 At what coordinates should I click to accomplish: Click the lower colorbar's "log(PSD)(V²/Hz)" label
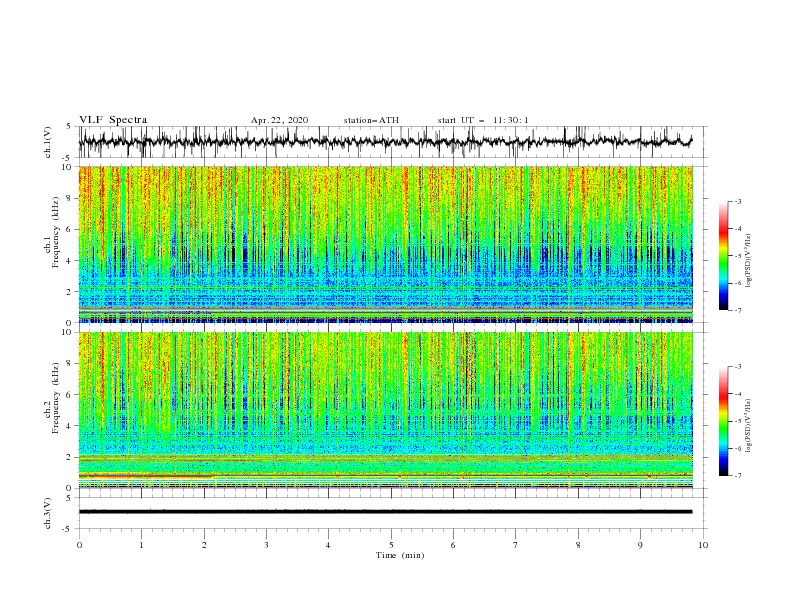click(748, 425)
